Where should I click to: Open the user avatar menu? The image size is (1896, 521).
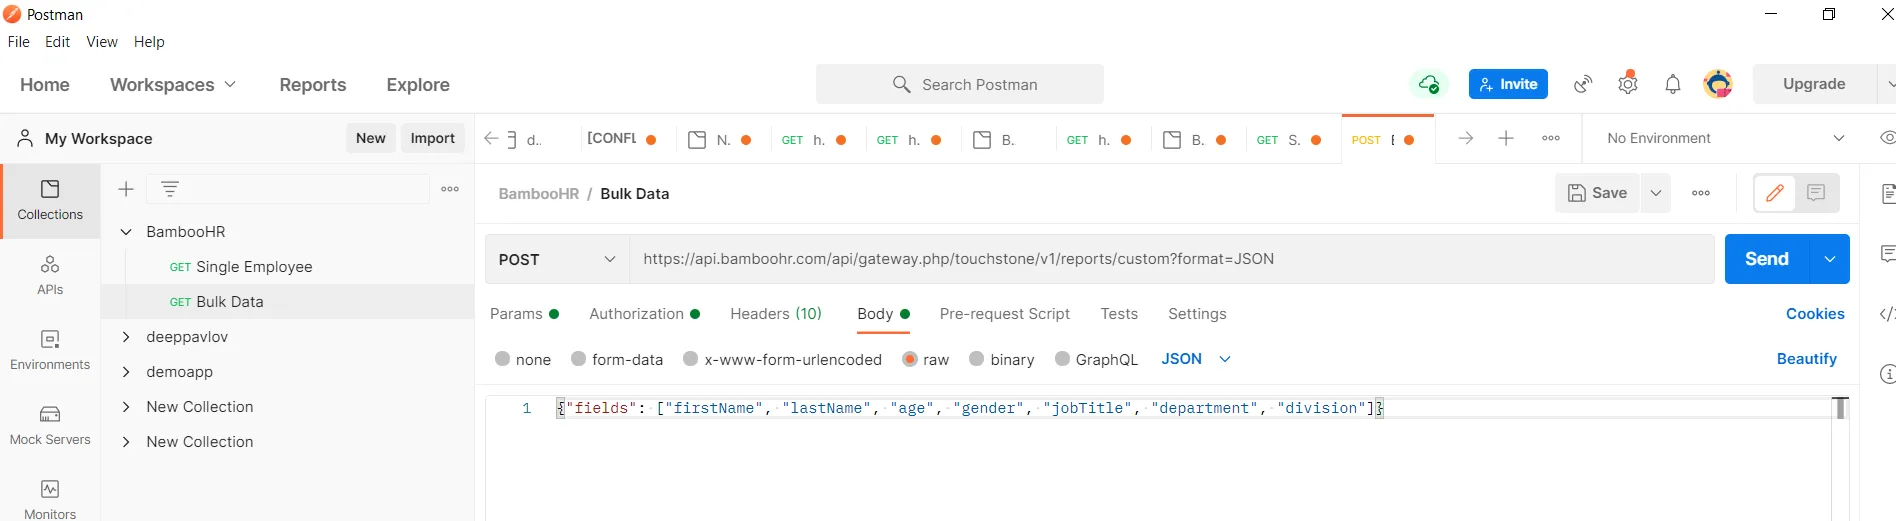tap(1718, 84)
